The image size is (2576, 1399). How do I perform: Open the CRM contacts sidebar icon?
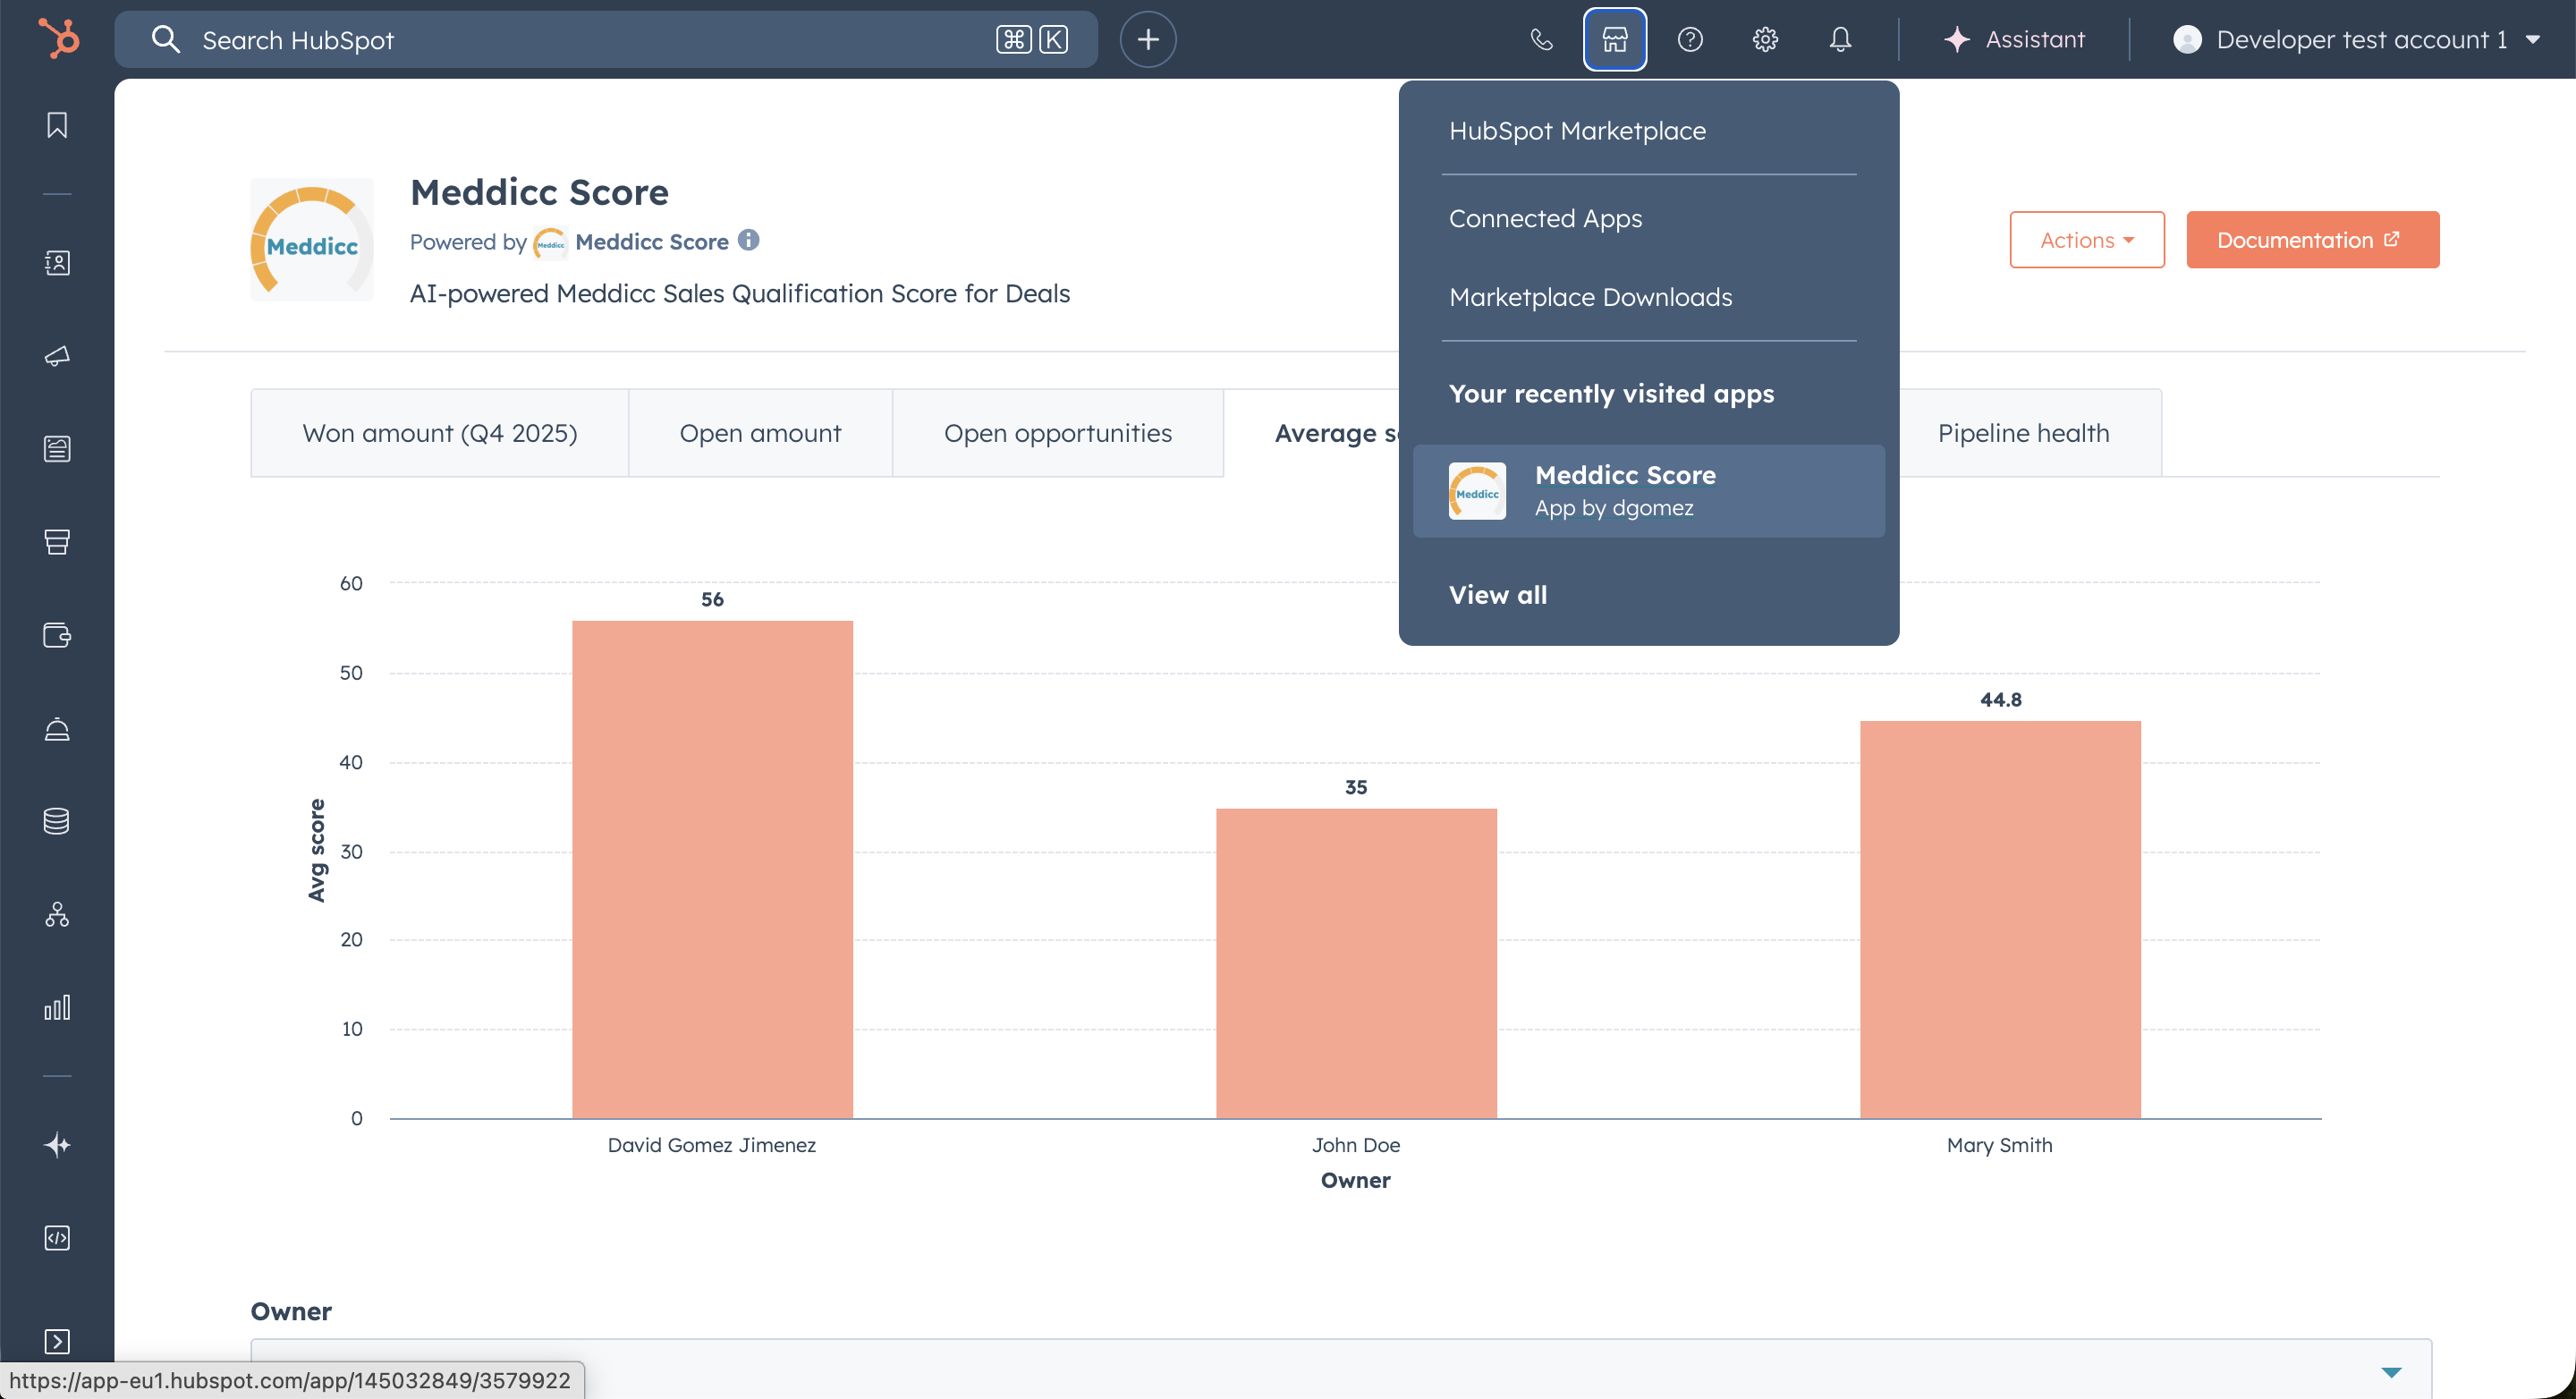pos(57,263)
